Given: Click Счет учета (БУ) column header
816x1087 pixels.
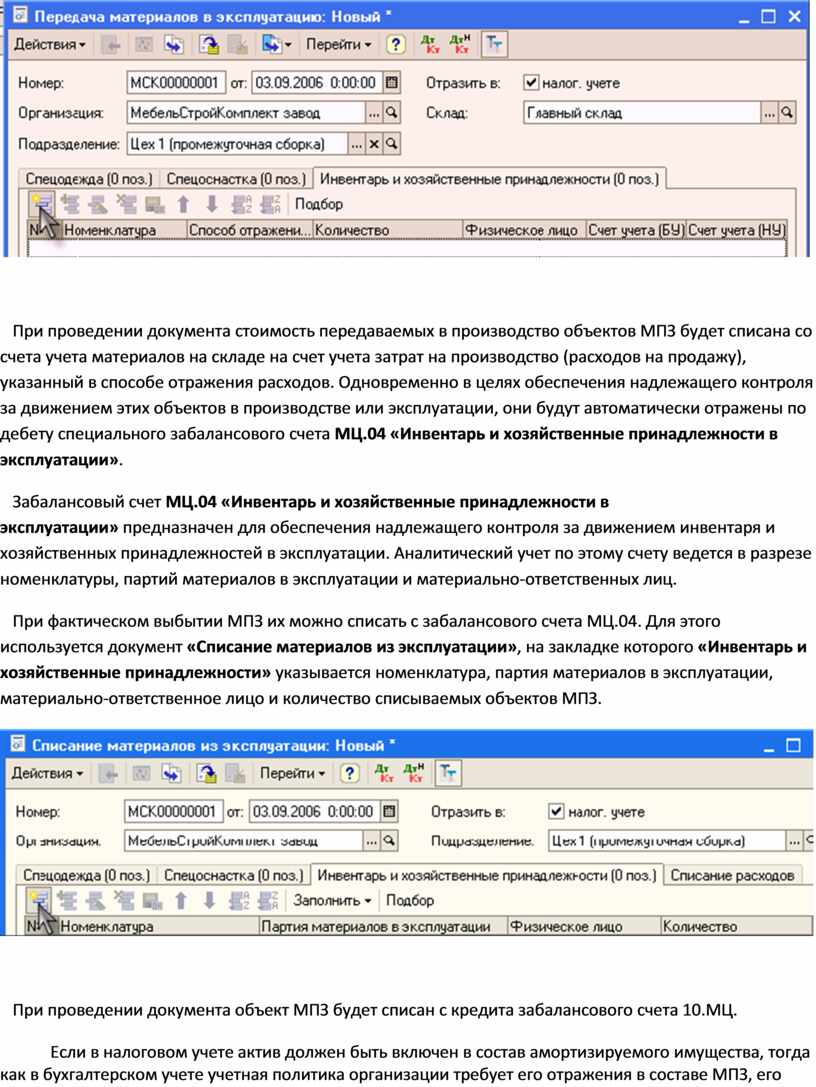Looking at the screenshot, I should pyautogui.click(x=635, y=230).
